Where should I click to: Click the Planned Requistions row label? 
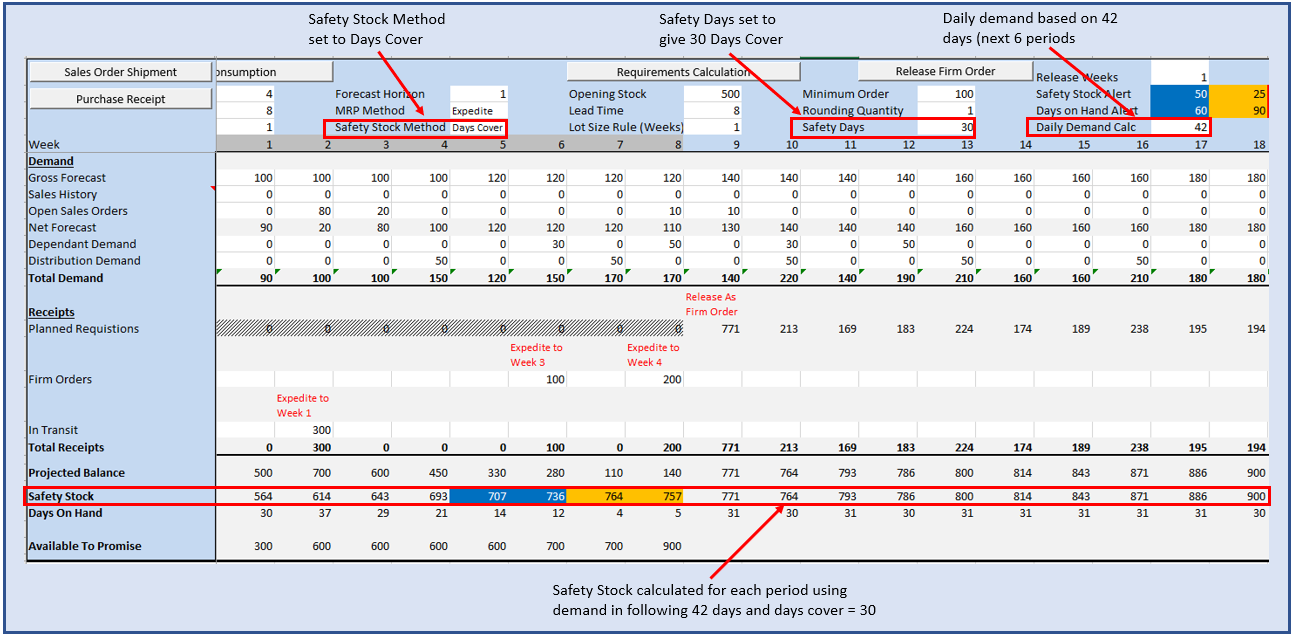(x=84, y=329)
